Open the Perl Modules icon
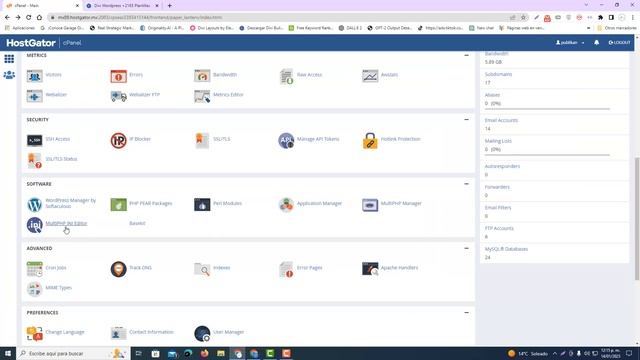640x360 pixels. point(202,204)
